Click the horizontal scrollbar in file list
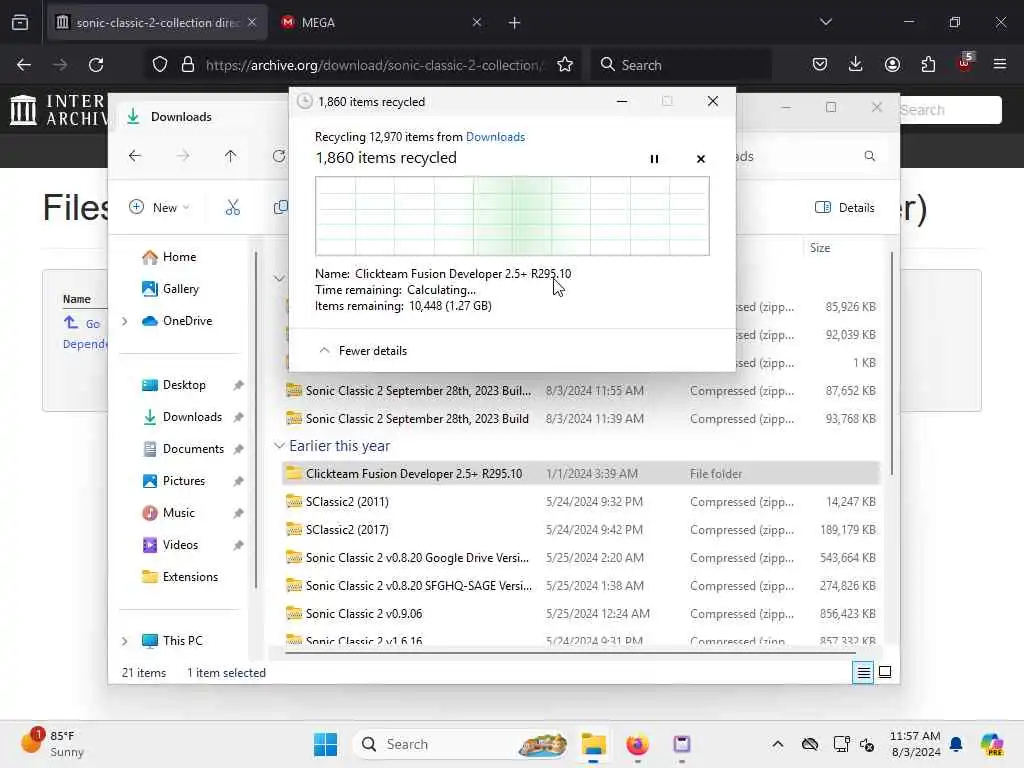Screen dimensions: 1024x768 [x=570, y=652]
